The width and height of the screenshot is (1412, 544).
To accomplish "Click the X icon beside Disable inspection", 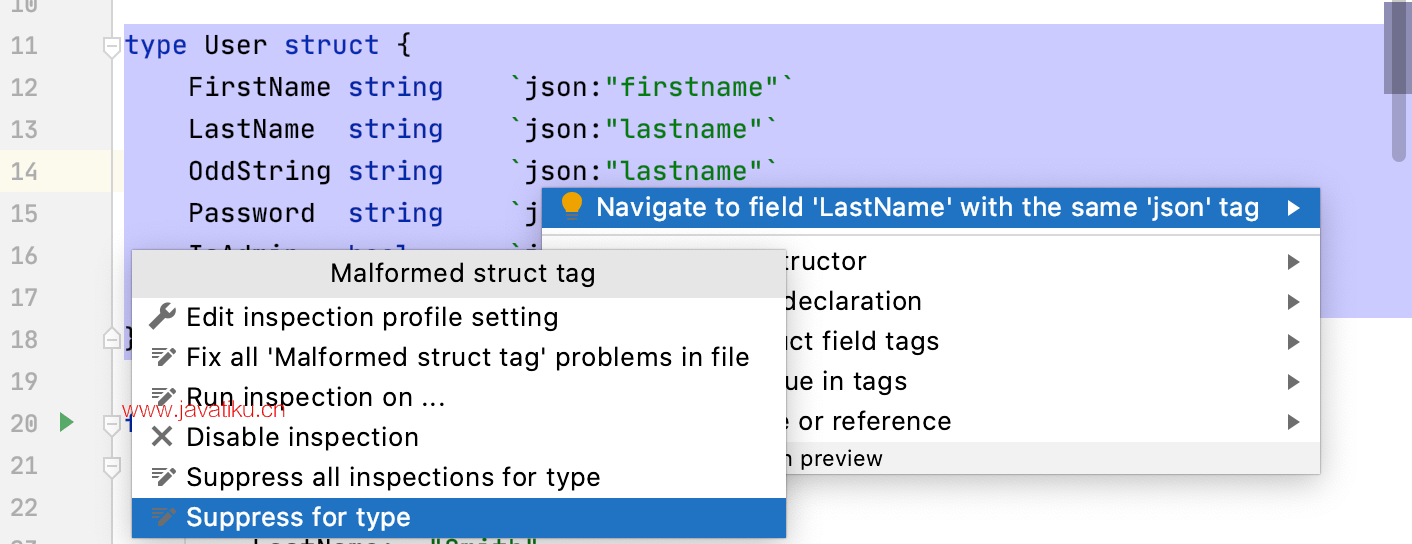I will click(x=162, y=438).
